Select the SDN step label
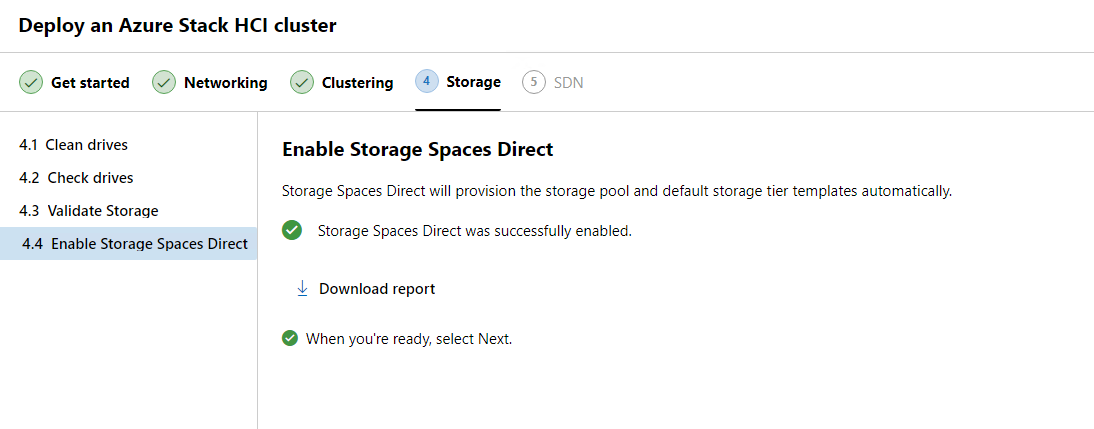 pos(568,83)
